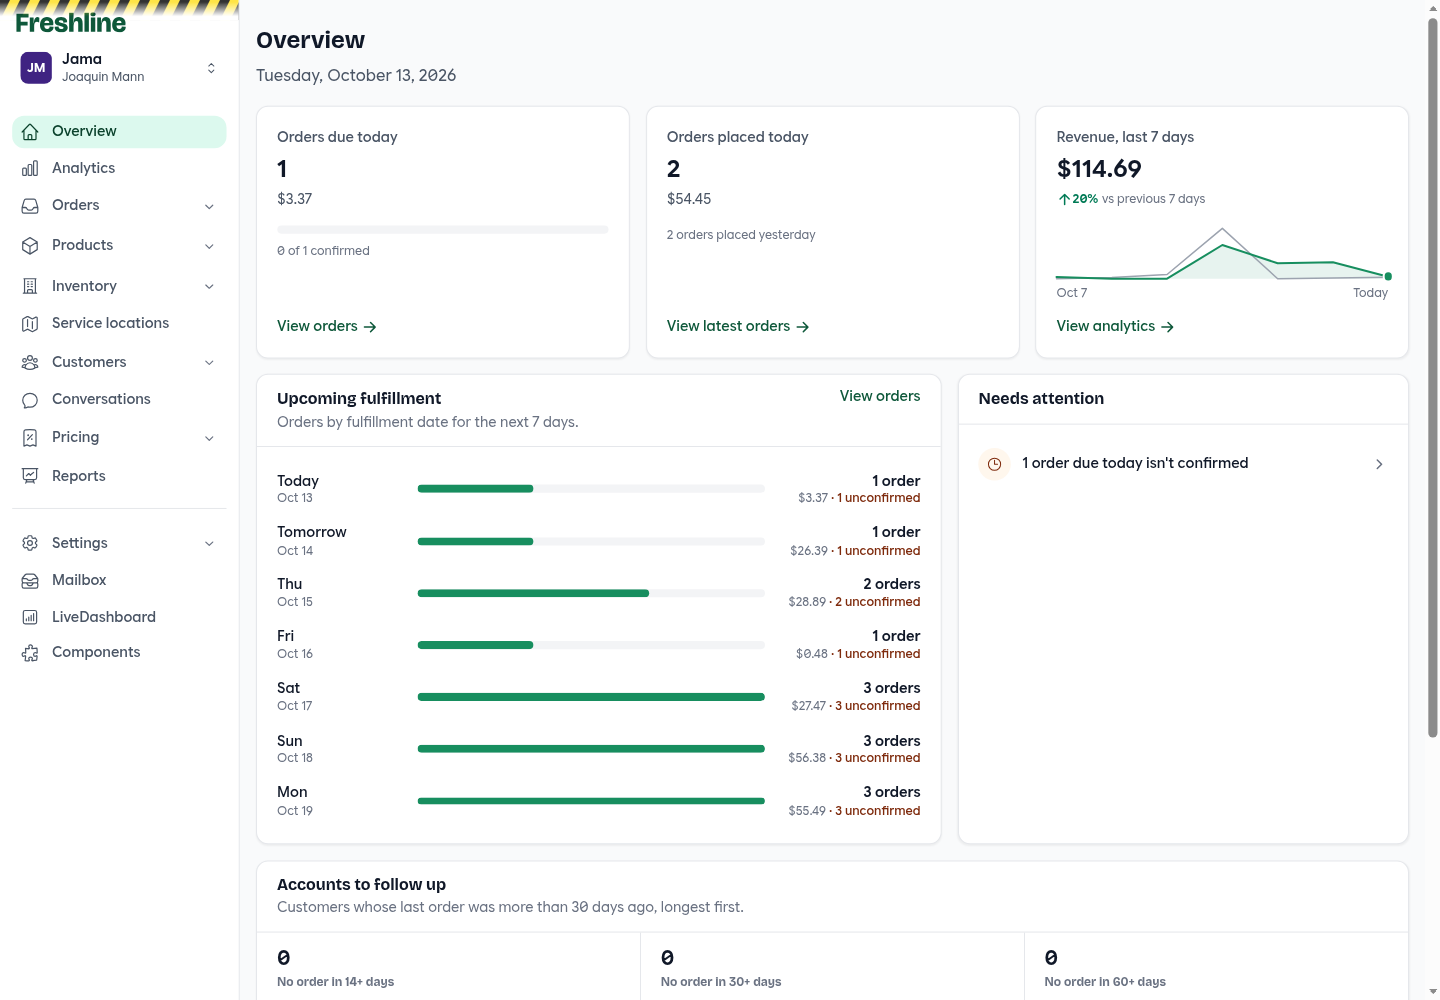Screen dimensions: 1440x1000
Task: Click the Reports presentation chart icon
Action: click(x=30, y=477)
